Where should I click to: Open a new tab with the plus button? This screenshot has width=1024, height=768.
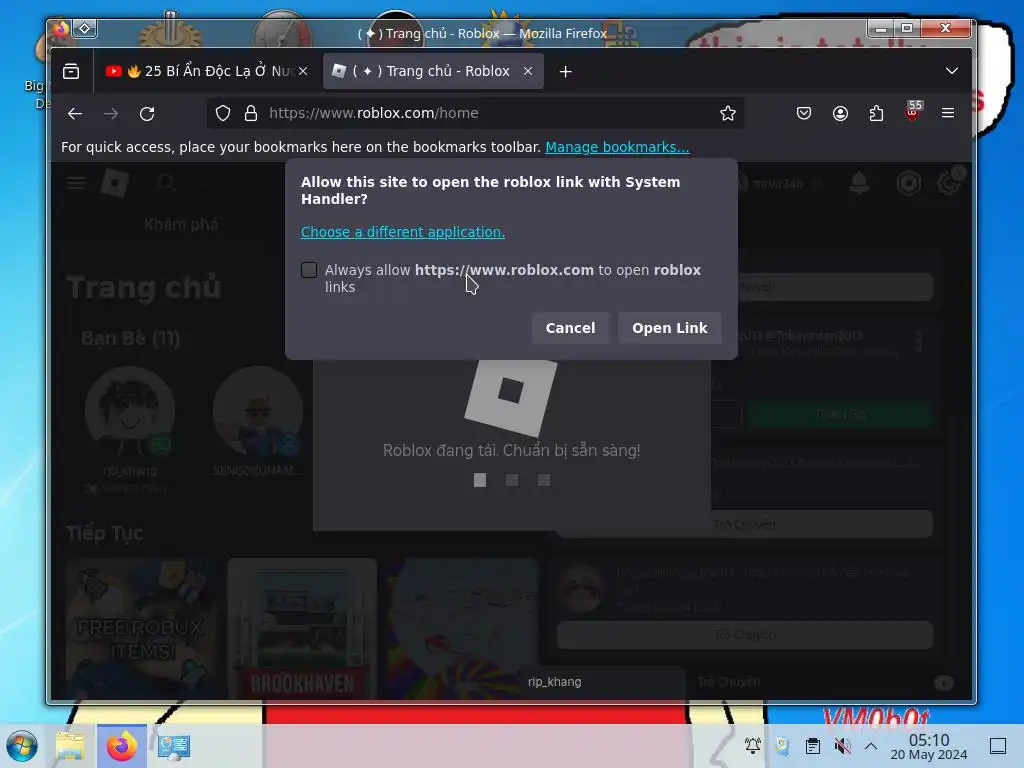566,71
